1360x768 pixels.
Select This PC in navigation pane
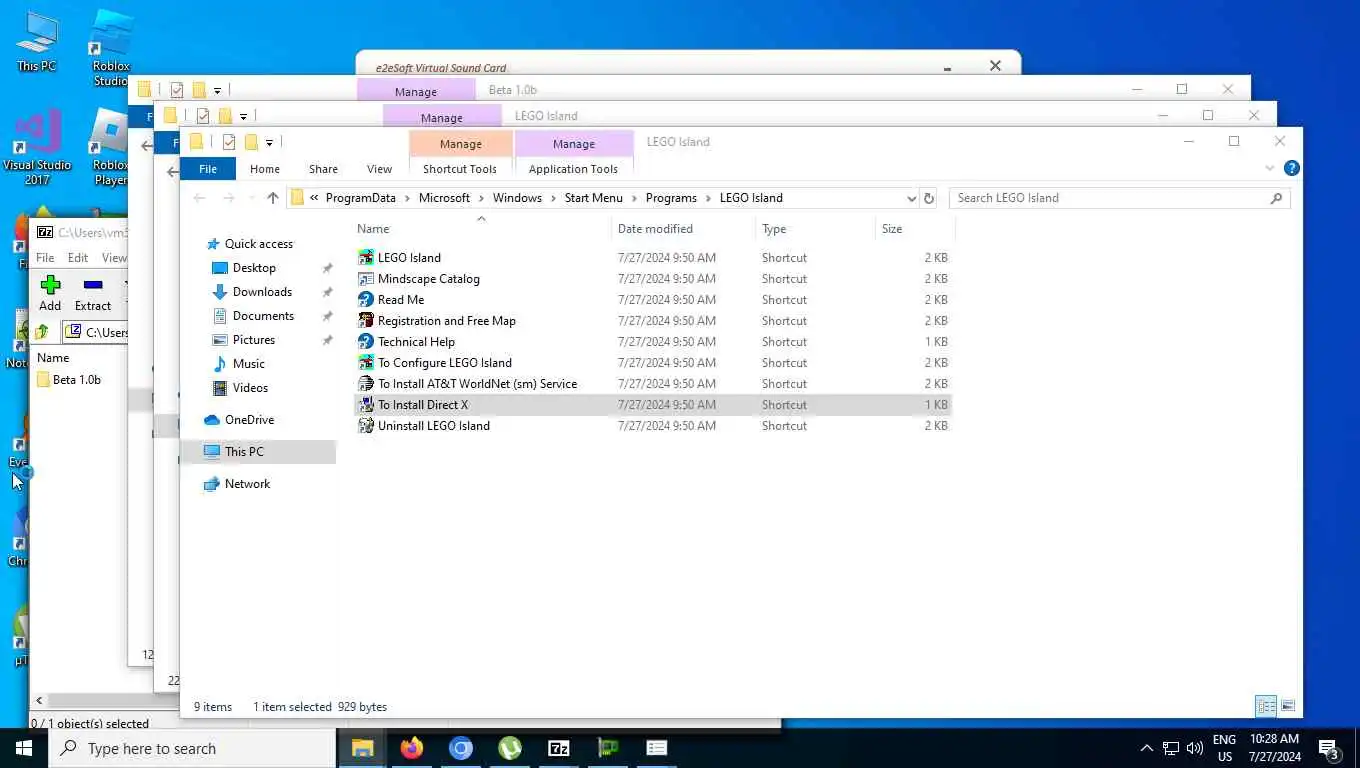coord(258,452)
